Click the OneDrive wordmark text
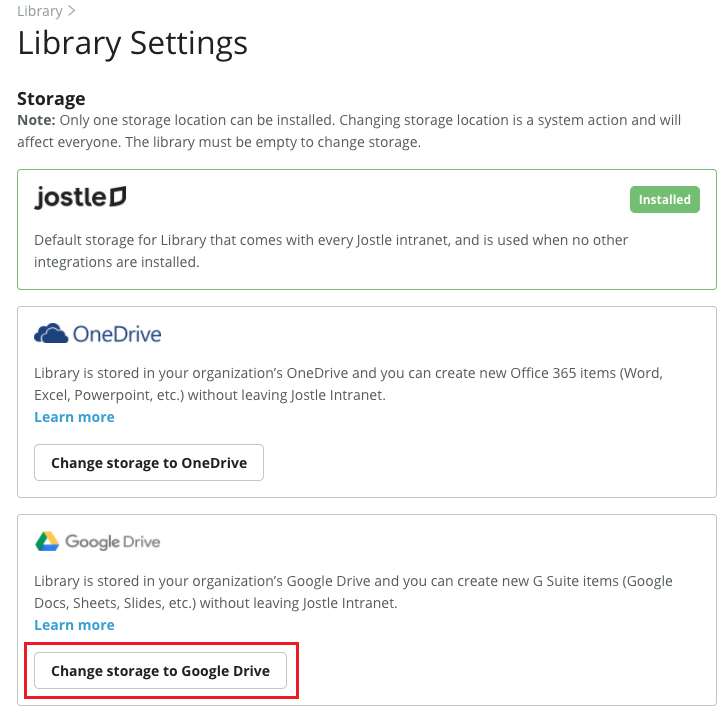725x710 pixels. tap(117, 334)
